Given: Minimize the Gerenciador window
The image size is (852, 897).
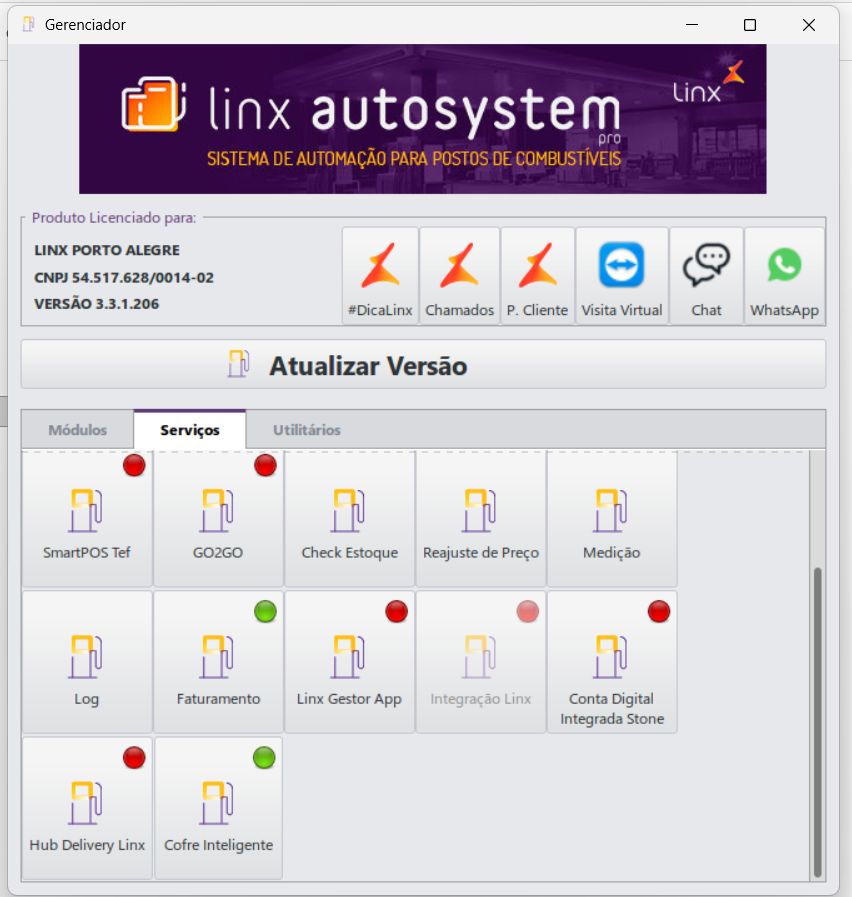Looking at the screenshot, I should 692,25.
